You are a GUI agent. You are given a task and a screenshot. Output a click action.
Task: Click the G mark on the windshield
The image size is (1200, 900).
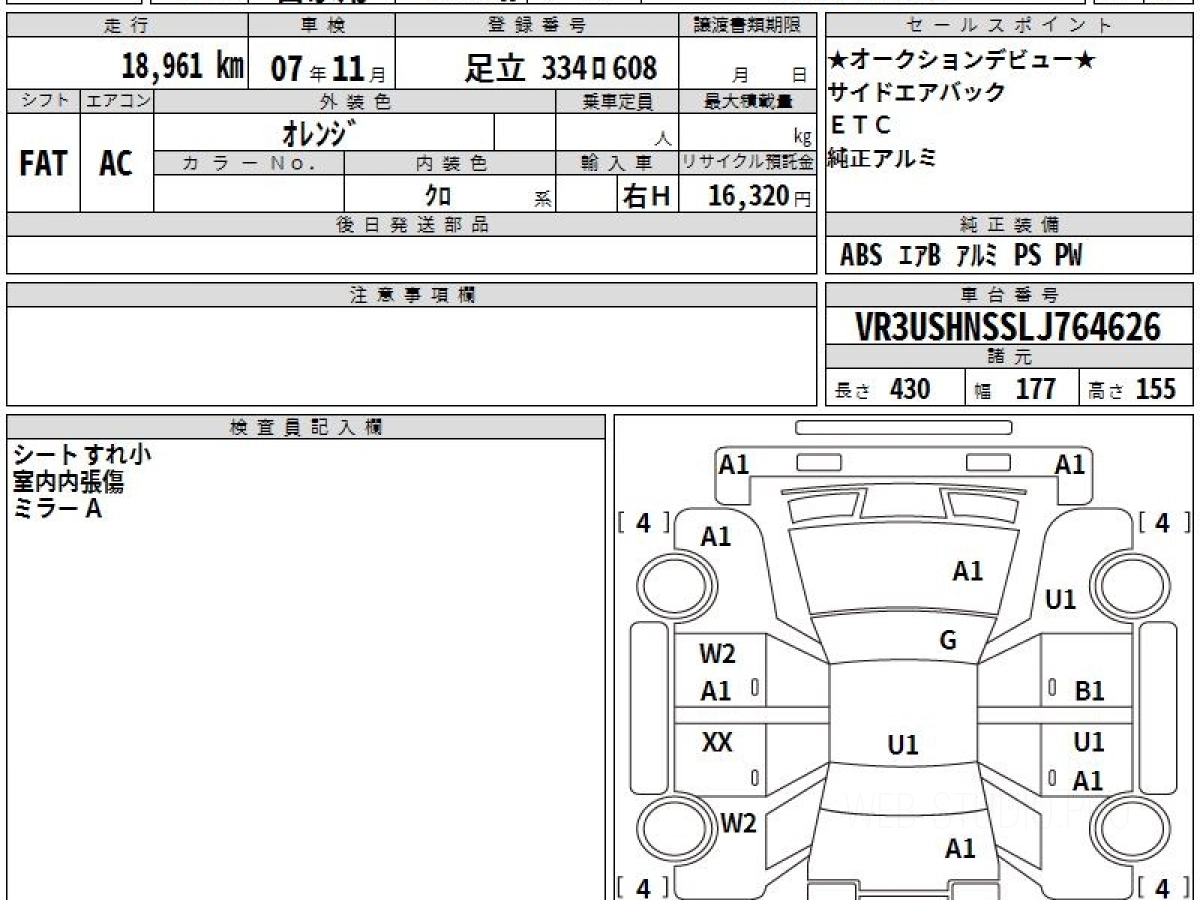pyautogui.click(x=948, y=641)
